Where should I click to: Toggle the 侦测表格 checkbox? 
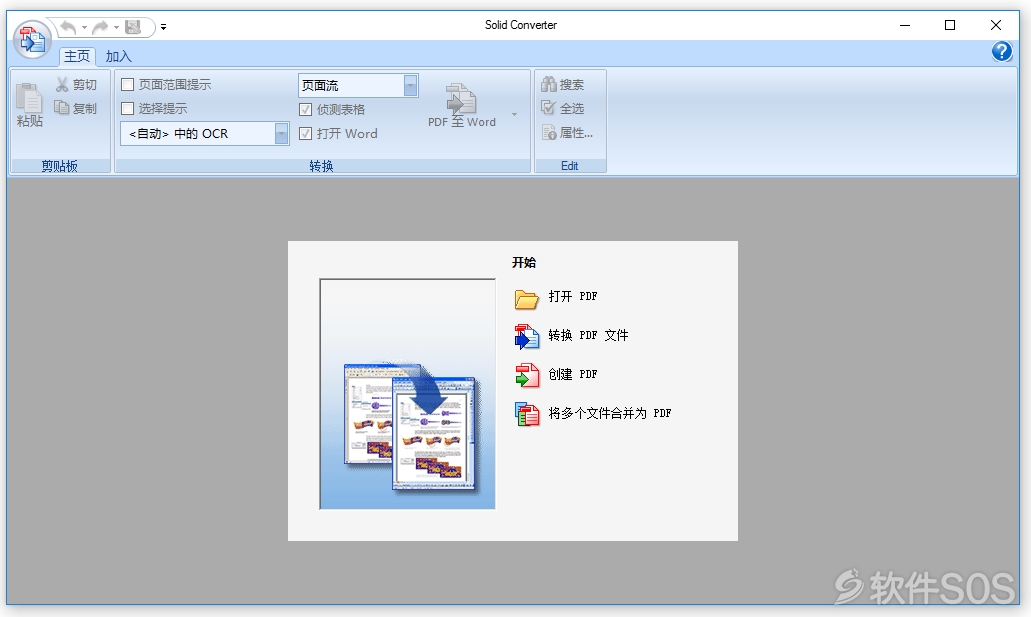click(x=305, y=109)
